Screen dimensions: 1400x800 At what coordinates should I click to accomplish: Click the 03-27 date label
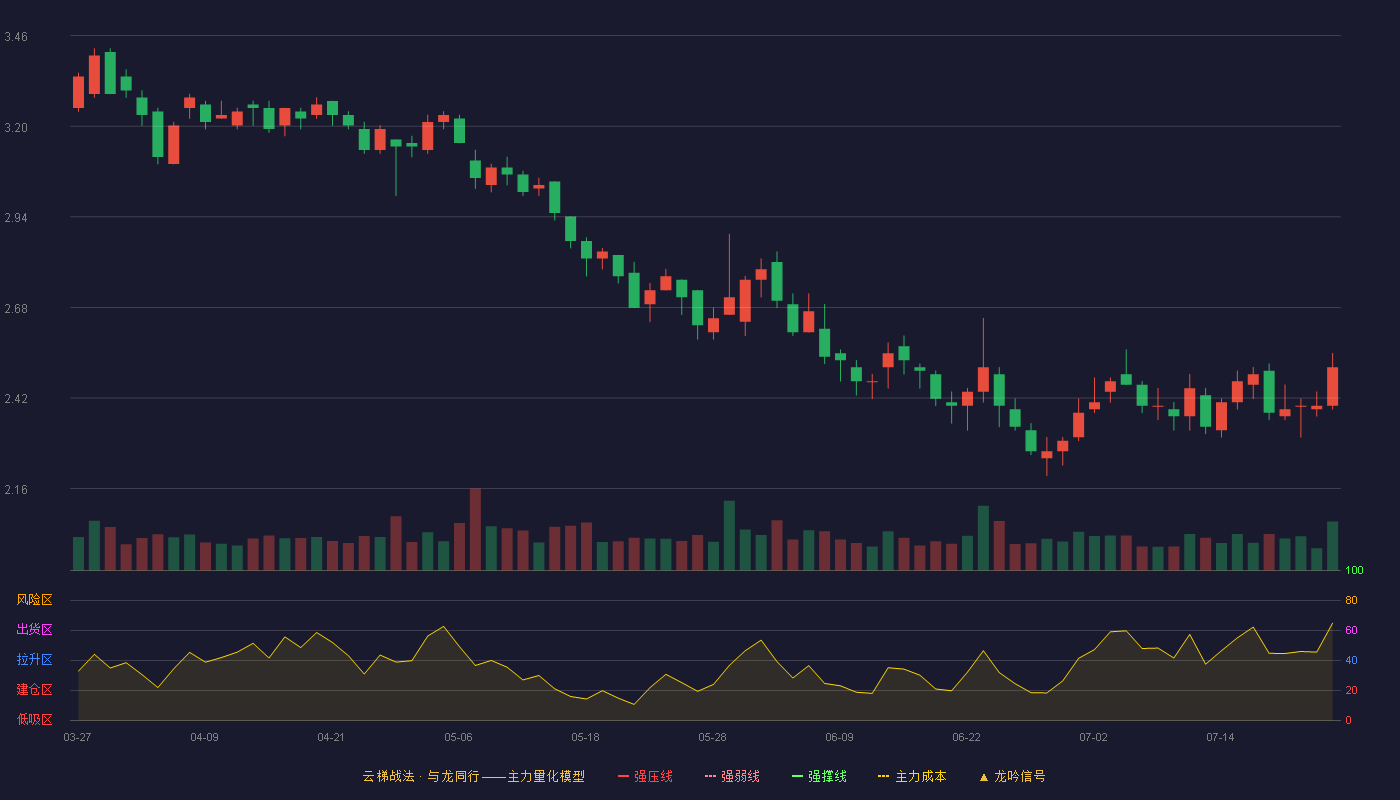(x=77, y=737)
